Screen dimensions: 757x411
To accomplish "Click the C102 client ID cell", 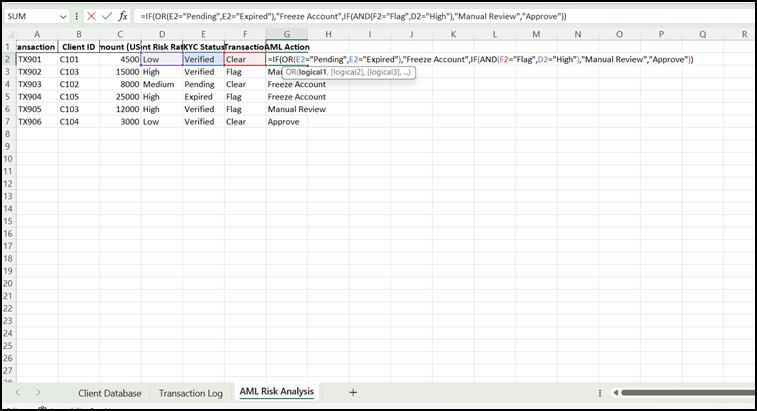I will pos(79,84).
